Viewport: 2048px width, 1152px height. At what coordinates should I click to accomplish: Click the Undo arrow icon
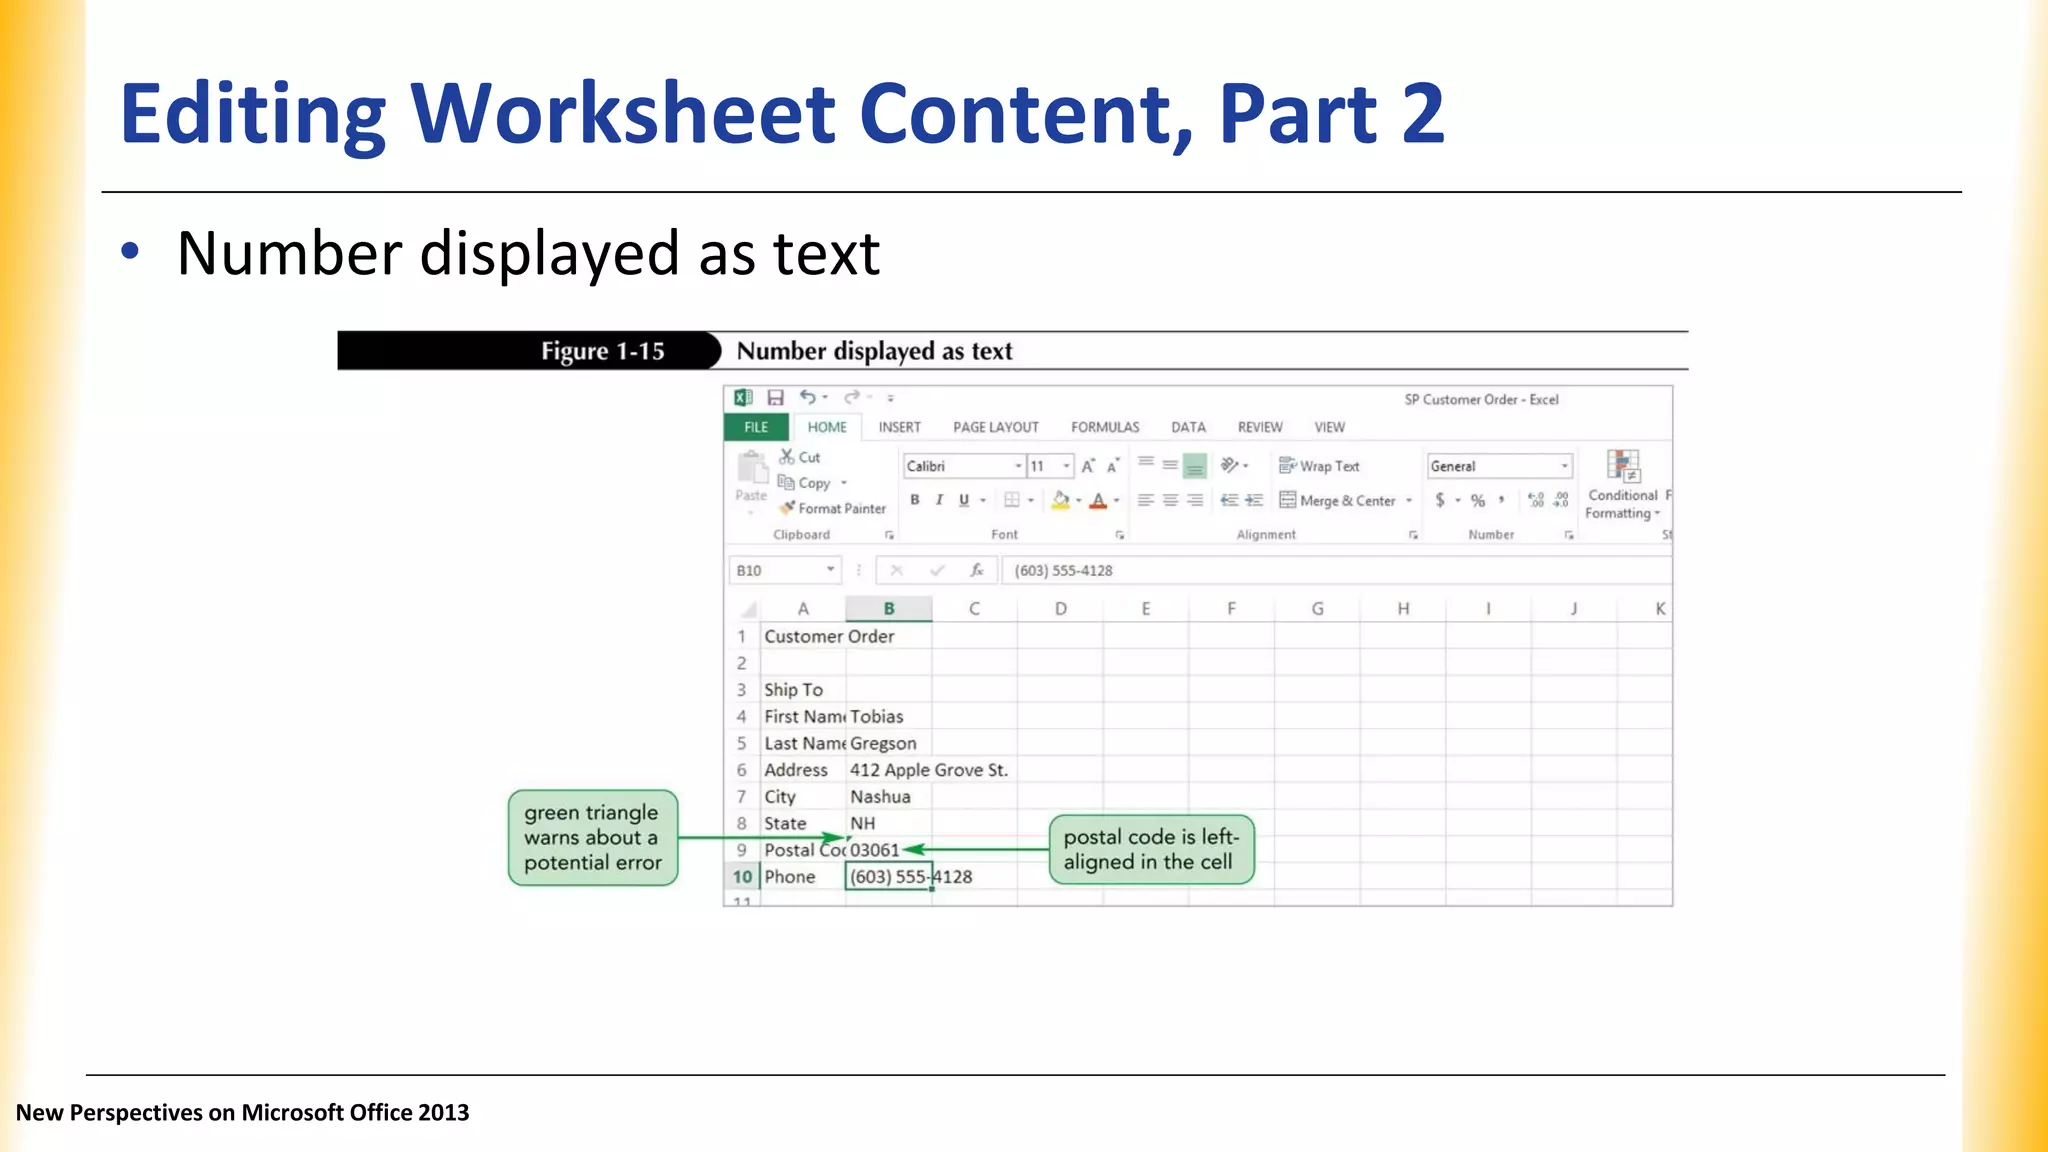point(808,397)
